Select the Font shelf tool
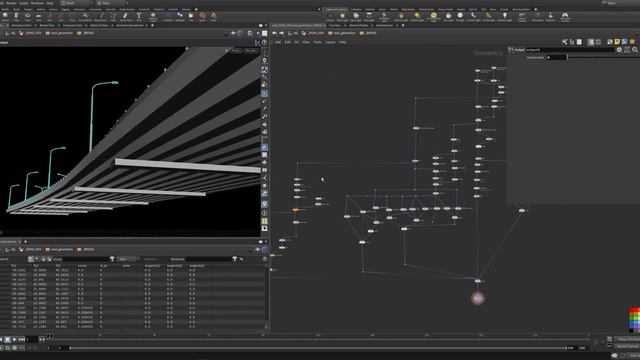Image resolution: width=640 pixels, height=360 pixels. (x=139, y=16)
